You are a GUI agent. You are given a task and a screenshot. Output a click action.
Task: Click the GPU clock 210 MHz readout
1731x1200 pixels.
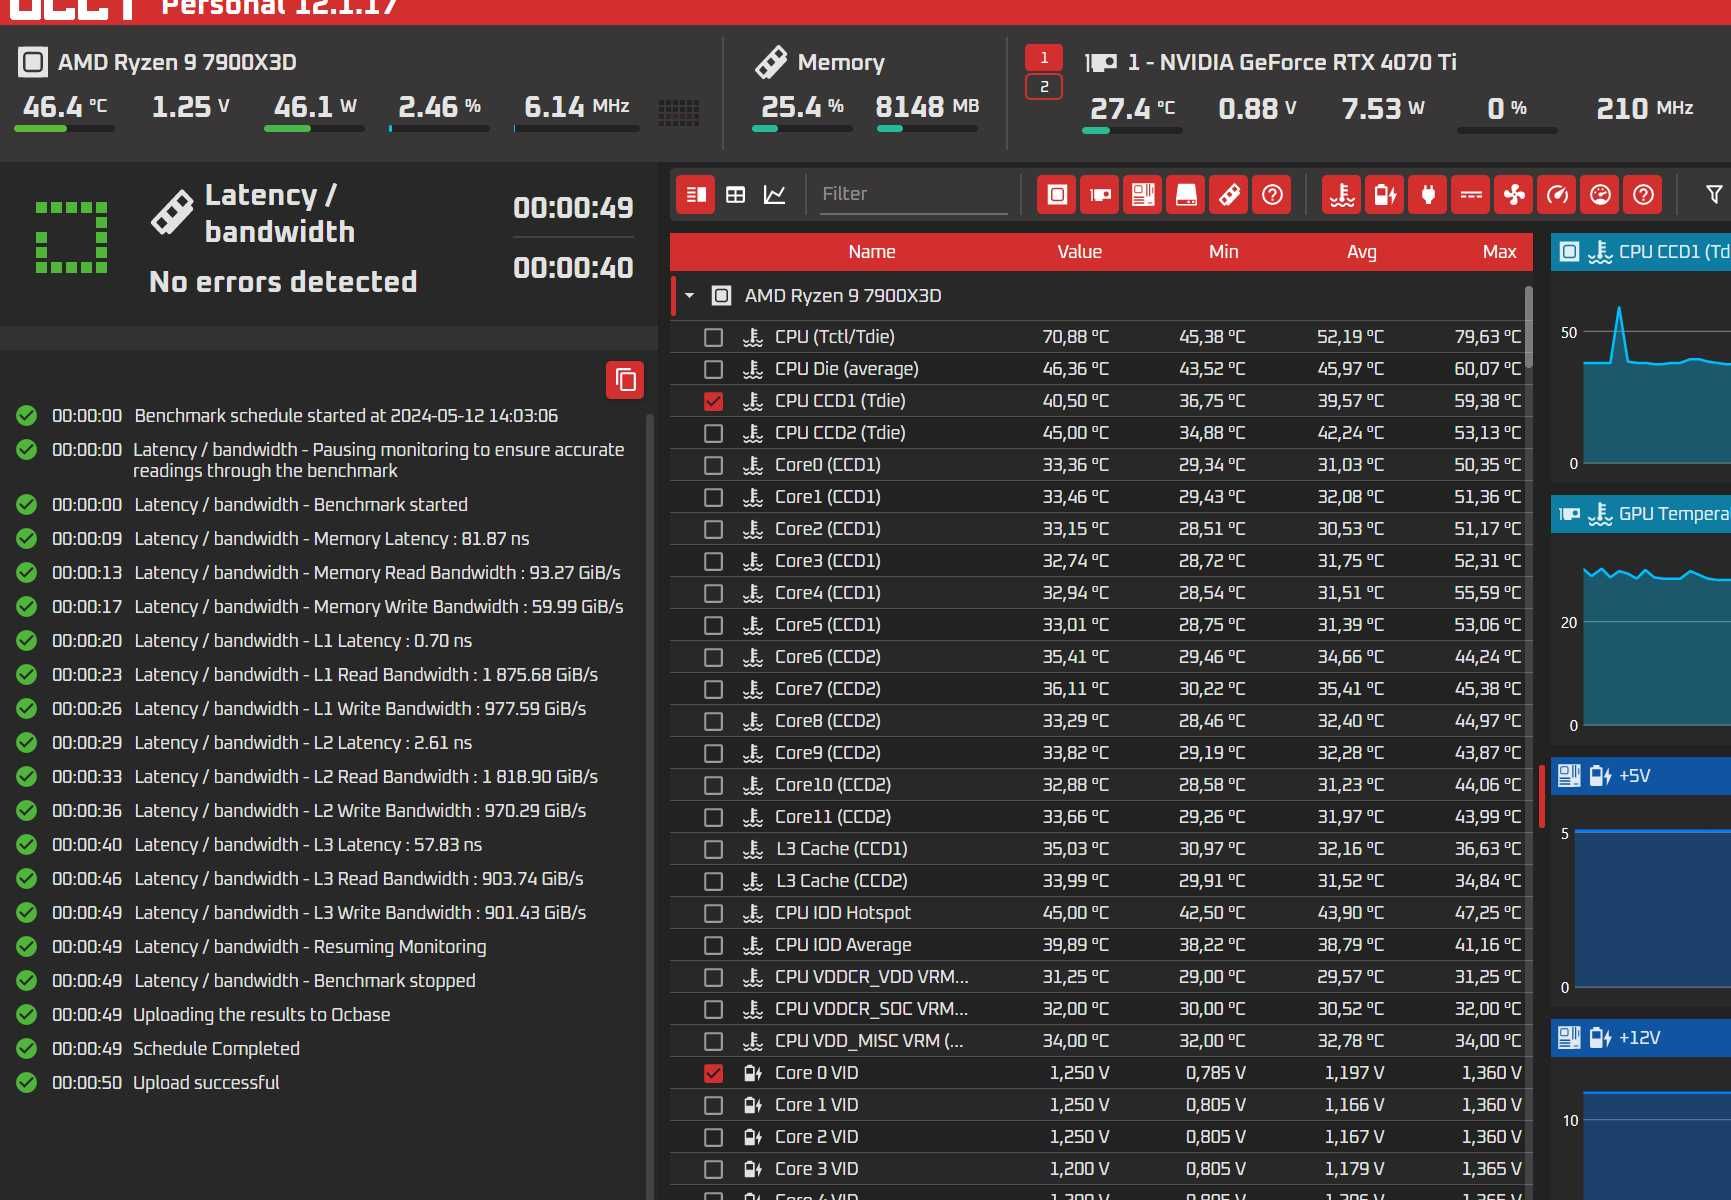coord(1644,108)
